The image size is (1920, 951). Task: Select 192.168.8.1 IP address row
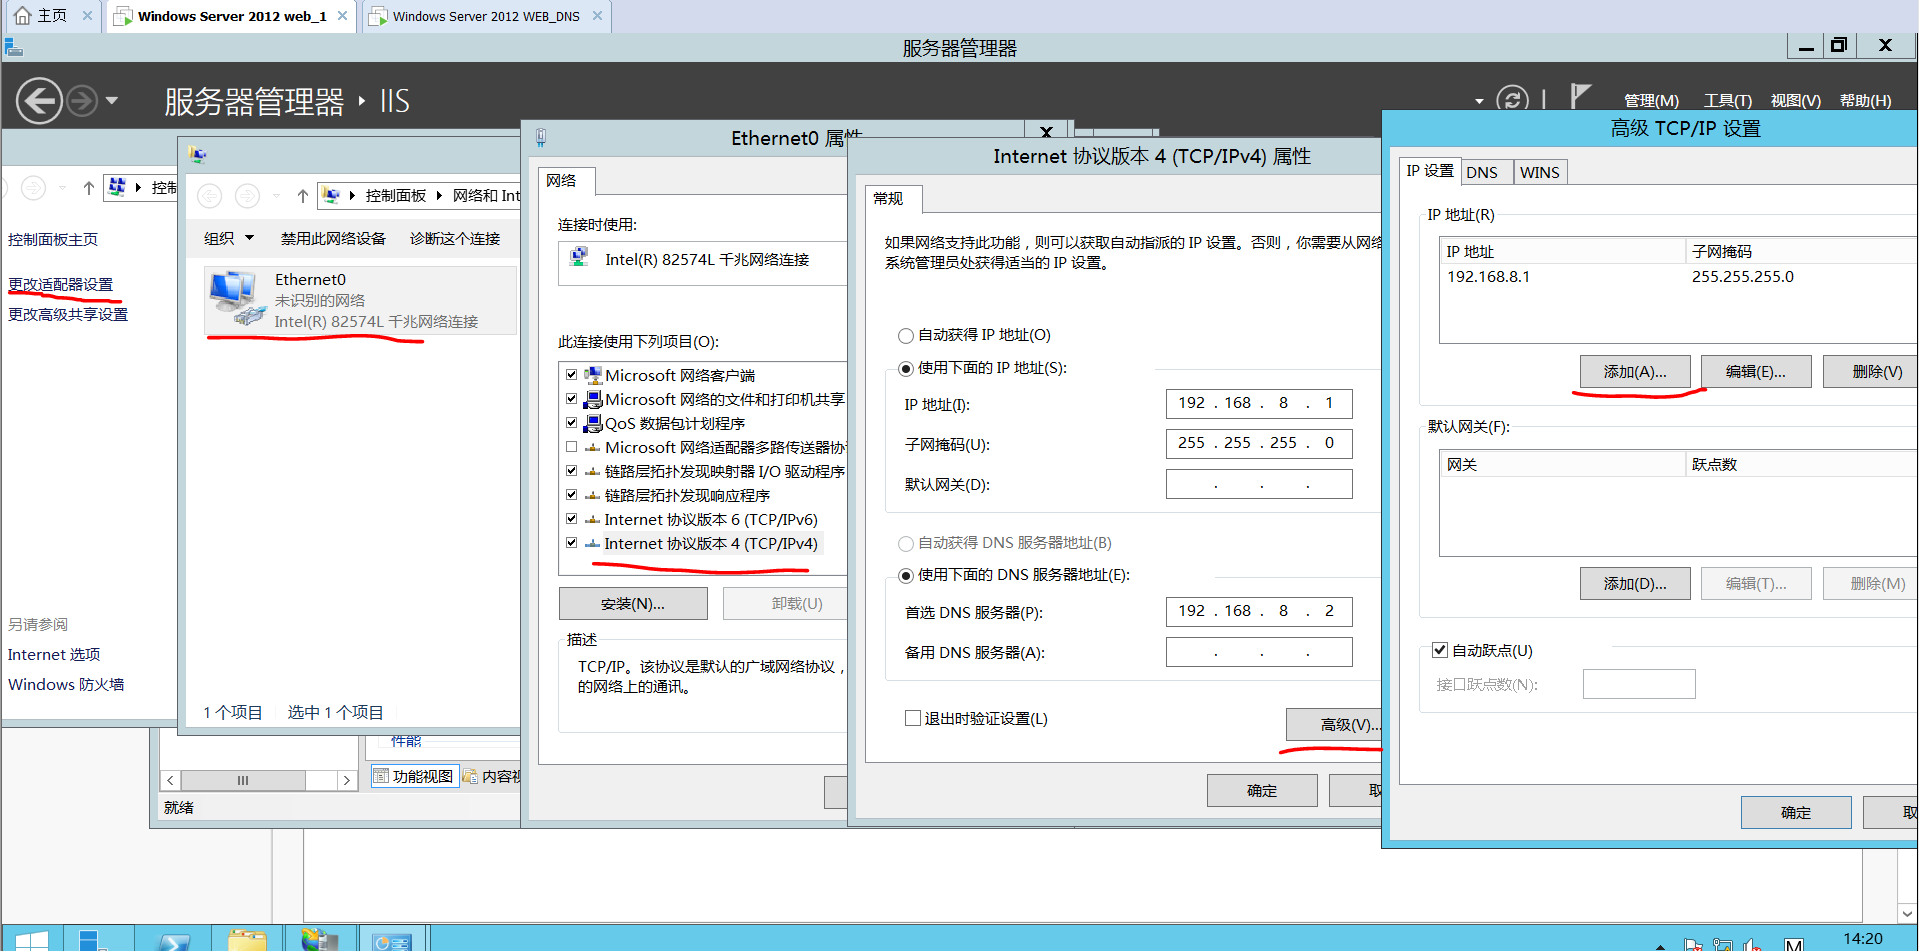tap(1678, 277)
